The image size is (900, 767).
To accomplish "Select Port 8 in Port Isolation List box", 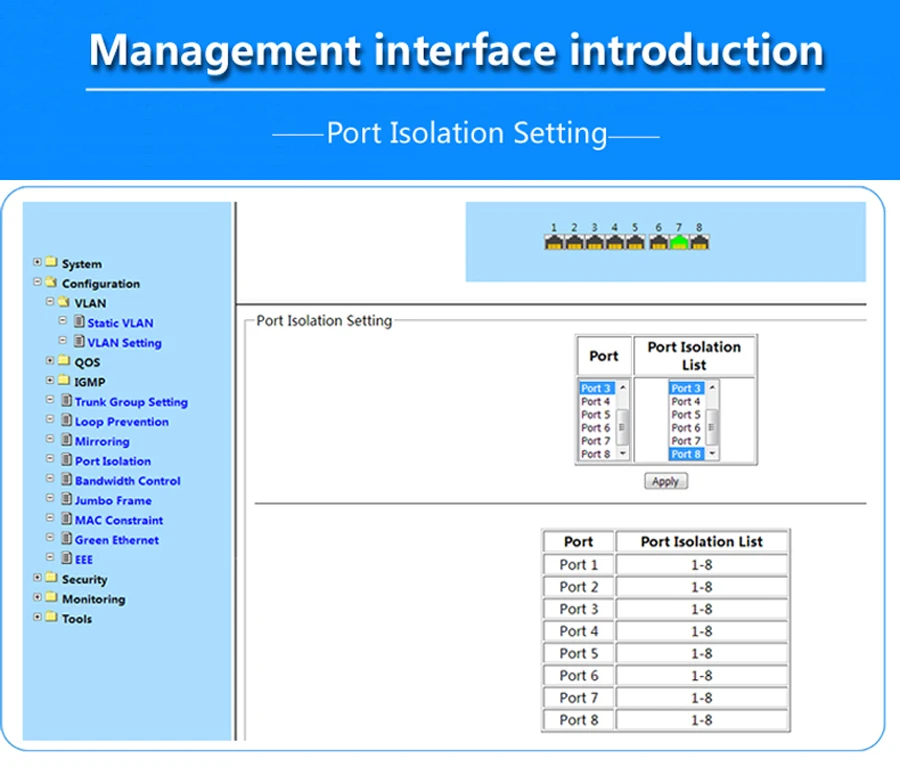I will [686, 454].
